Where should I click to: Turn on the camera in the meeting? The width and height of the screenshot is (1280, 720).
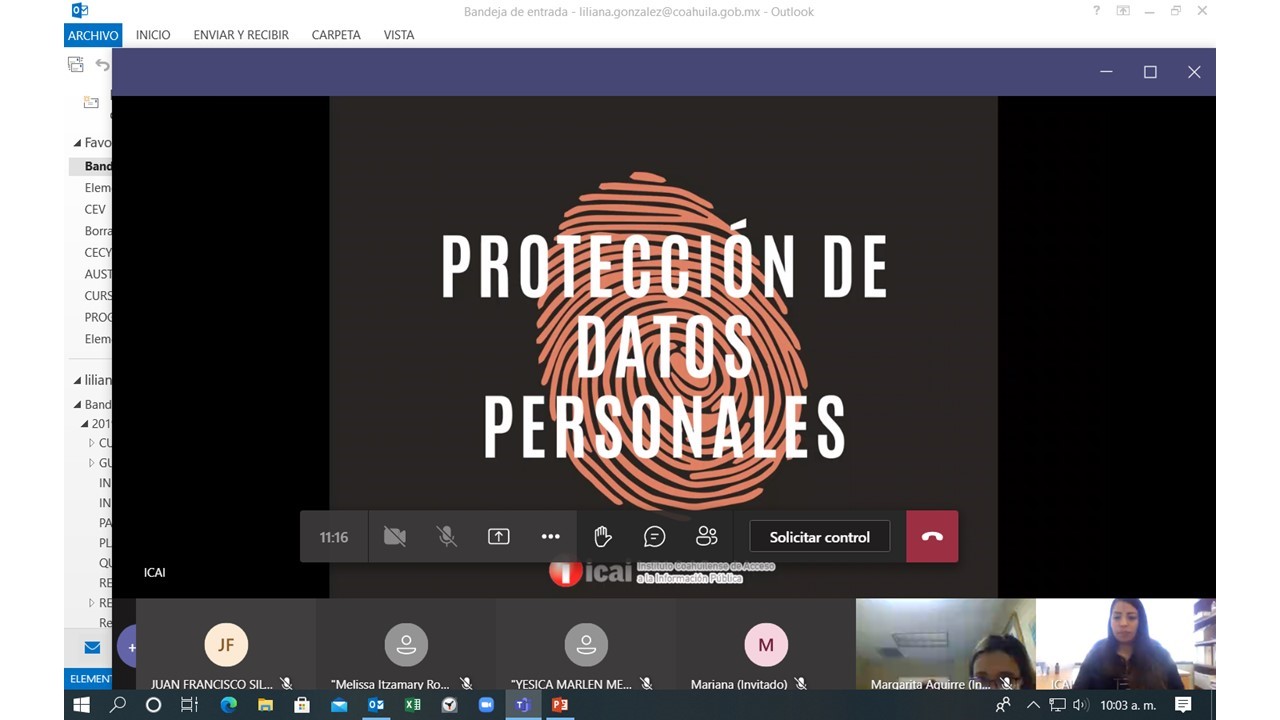[395, 537]
